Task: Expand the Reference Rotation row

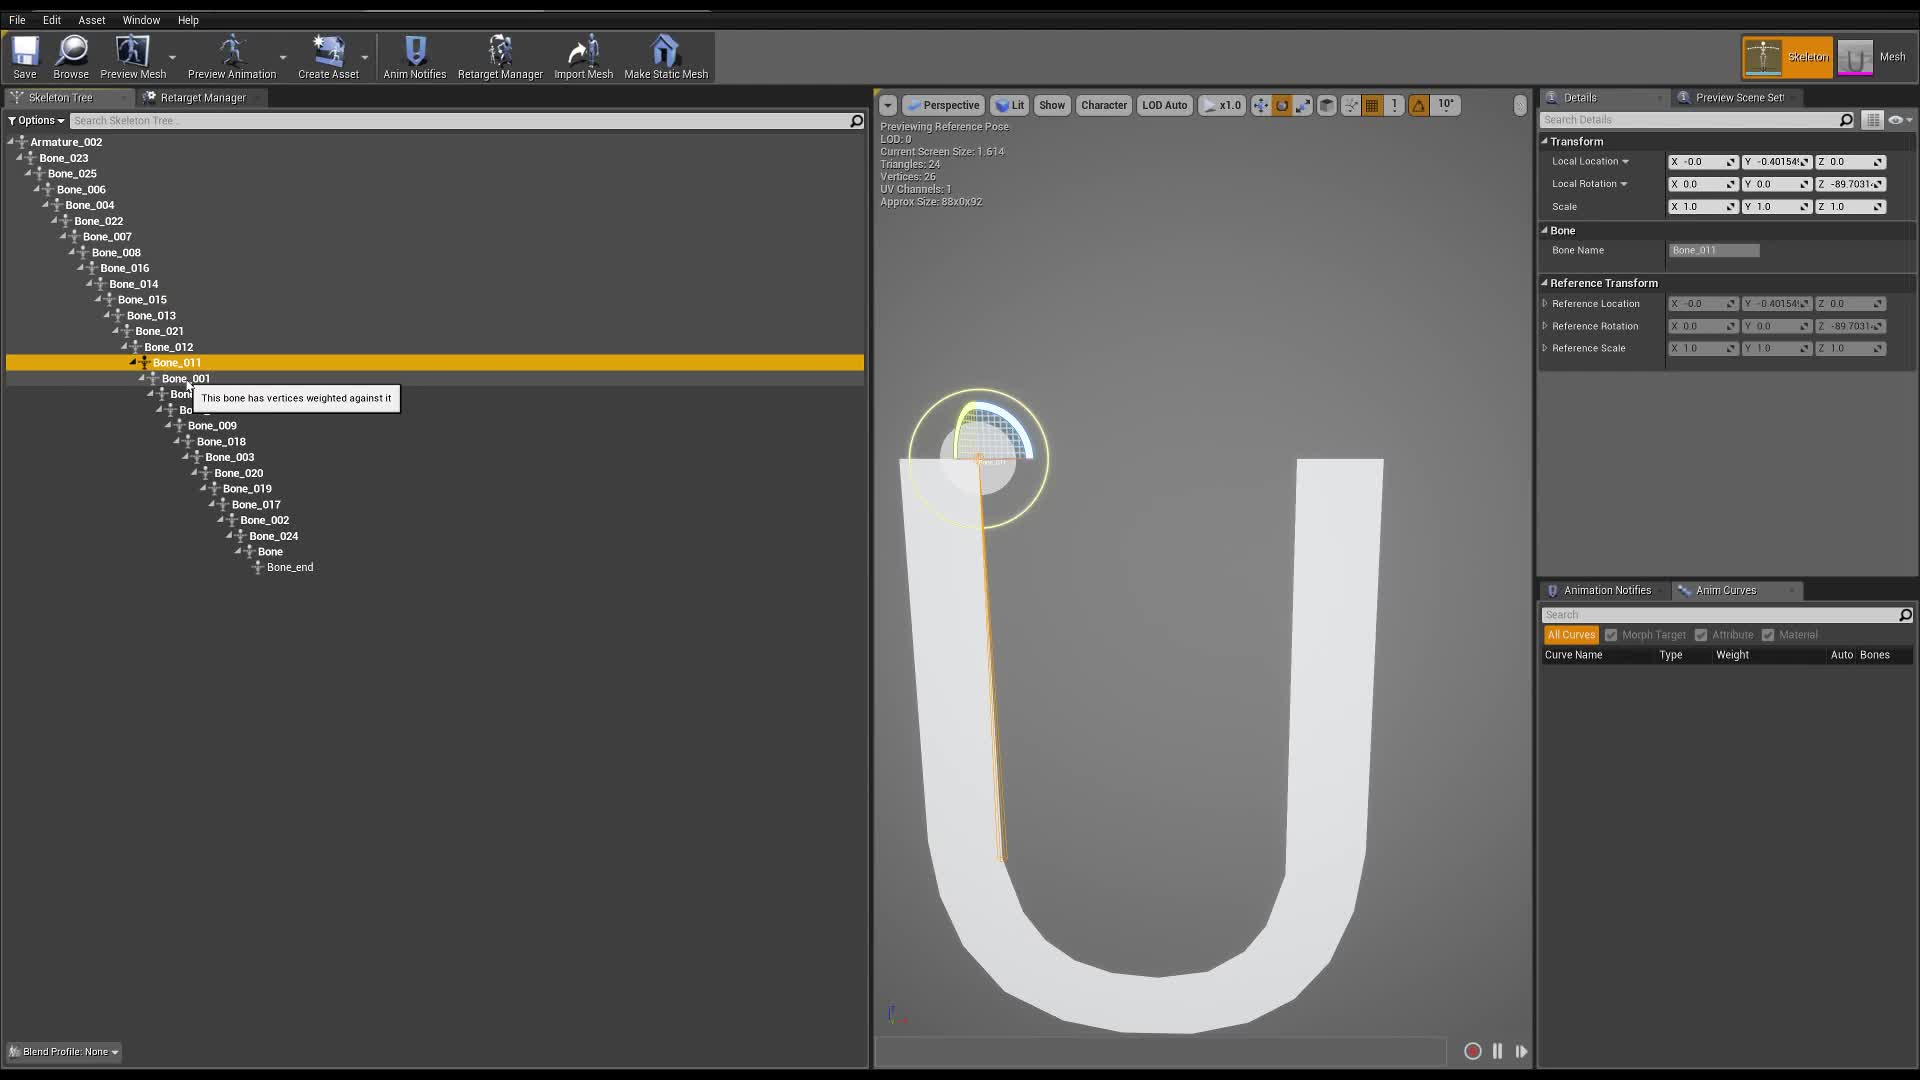Action: 1545,326
